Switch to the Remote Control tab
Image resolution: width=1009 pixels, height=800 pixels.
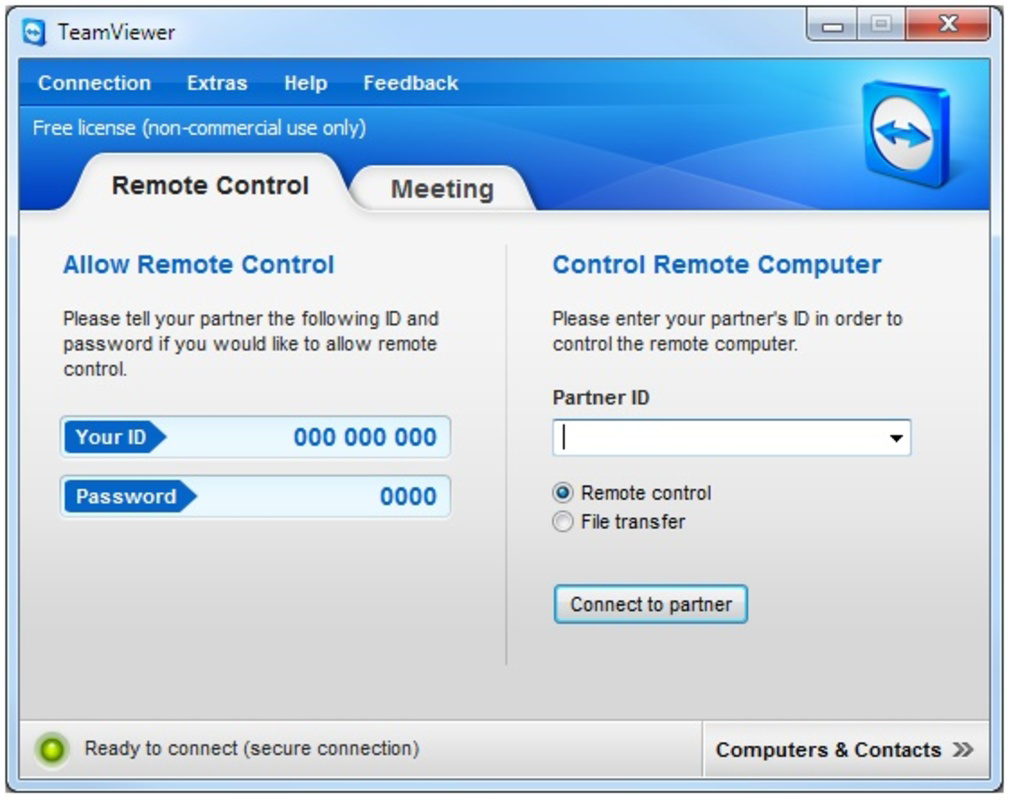coord(211,185)
